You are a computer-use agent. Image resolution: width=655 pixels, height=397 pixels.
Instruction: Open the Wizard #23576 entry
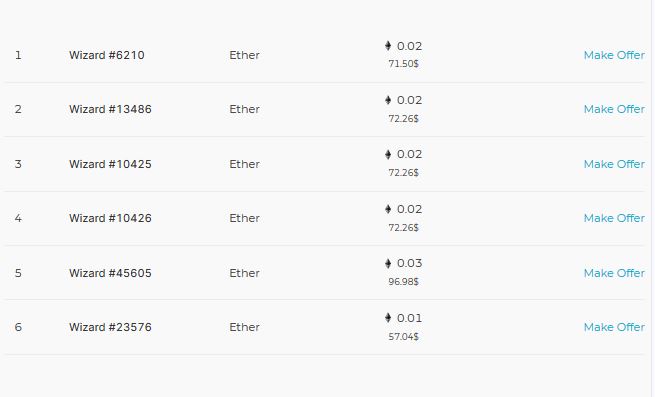pos(110,327)
